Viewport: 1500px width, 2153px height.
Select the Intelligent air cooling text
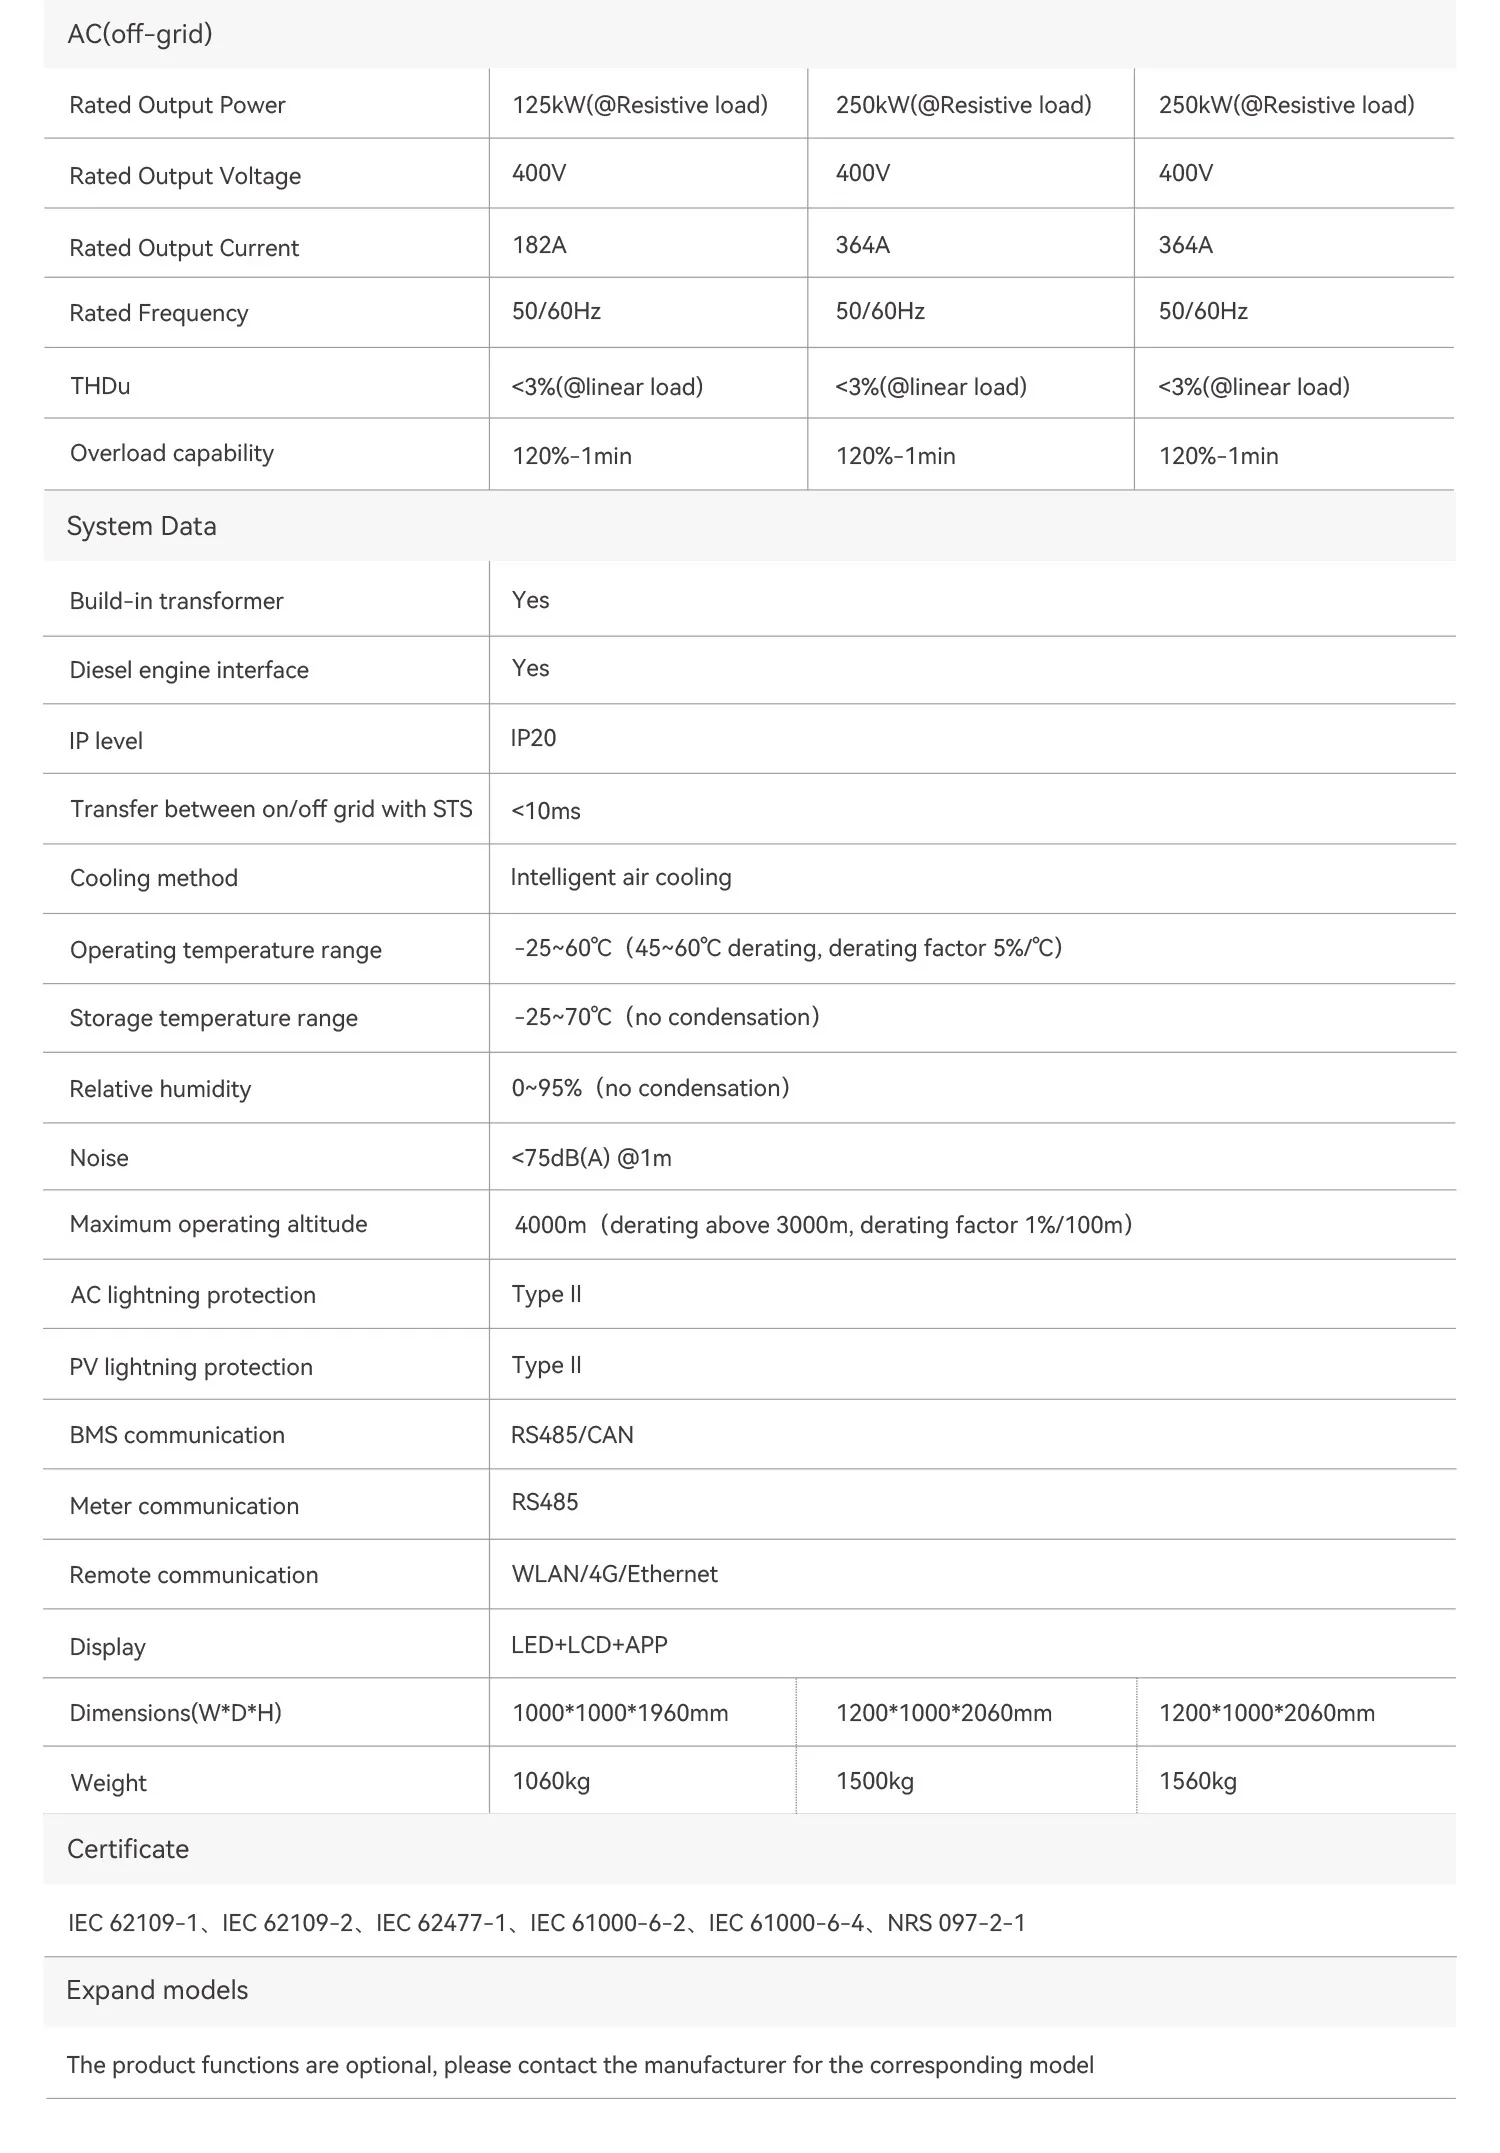tap(621, 877)
